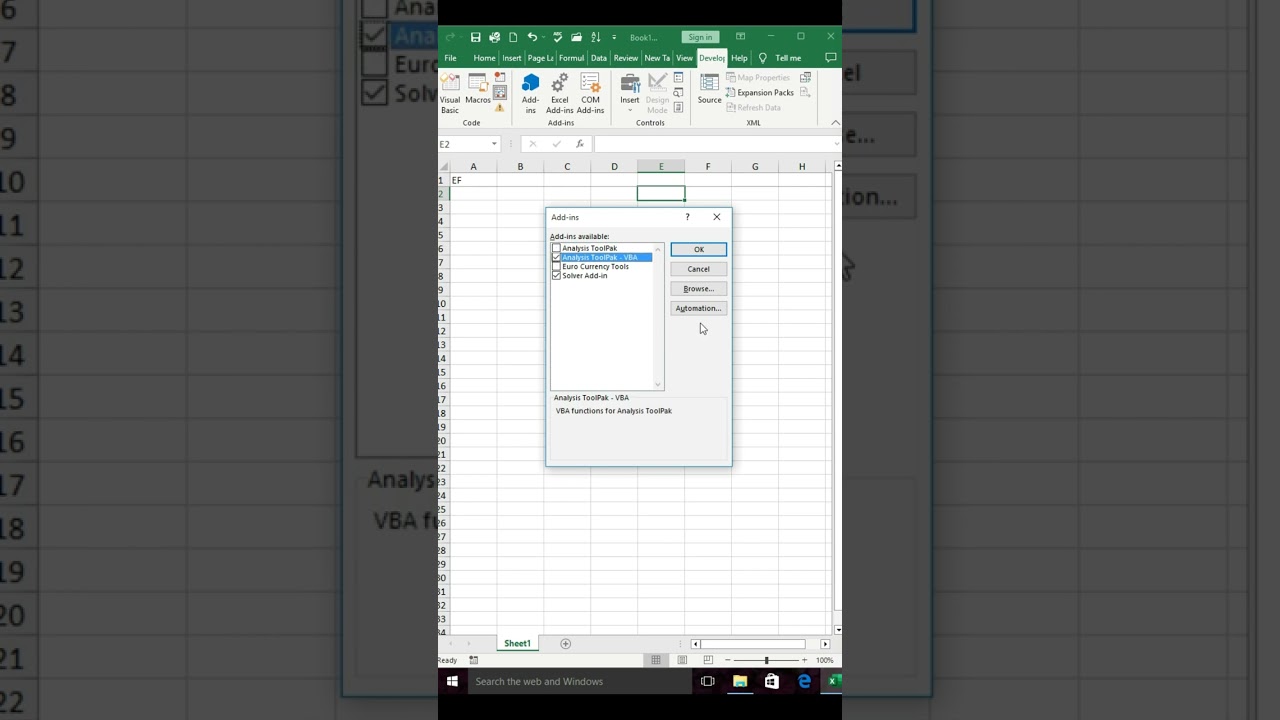Click the View Code icon in Controls

click(x=679, y=92)
